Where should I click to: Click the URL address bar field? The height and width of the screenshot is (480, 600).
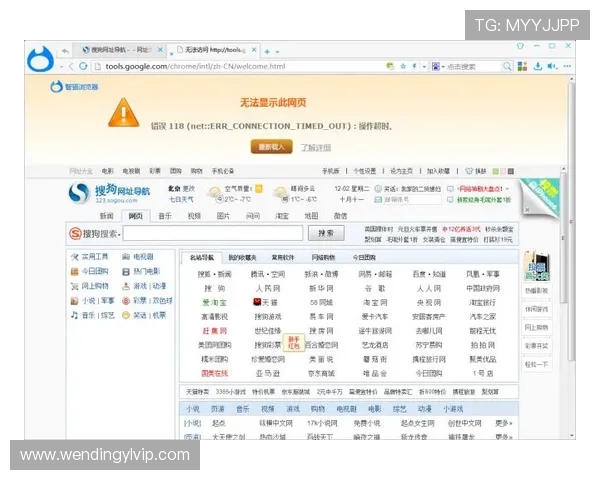pyautogui.click(x=237, y=66)
